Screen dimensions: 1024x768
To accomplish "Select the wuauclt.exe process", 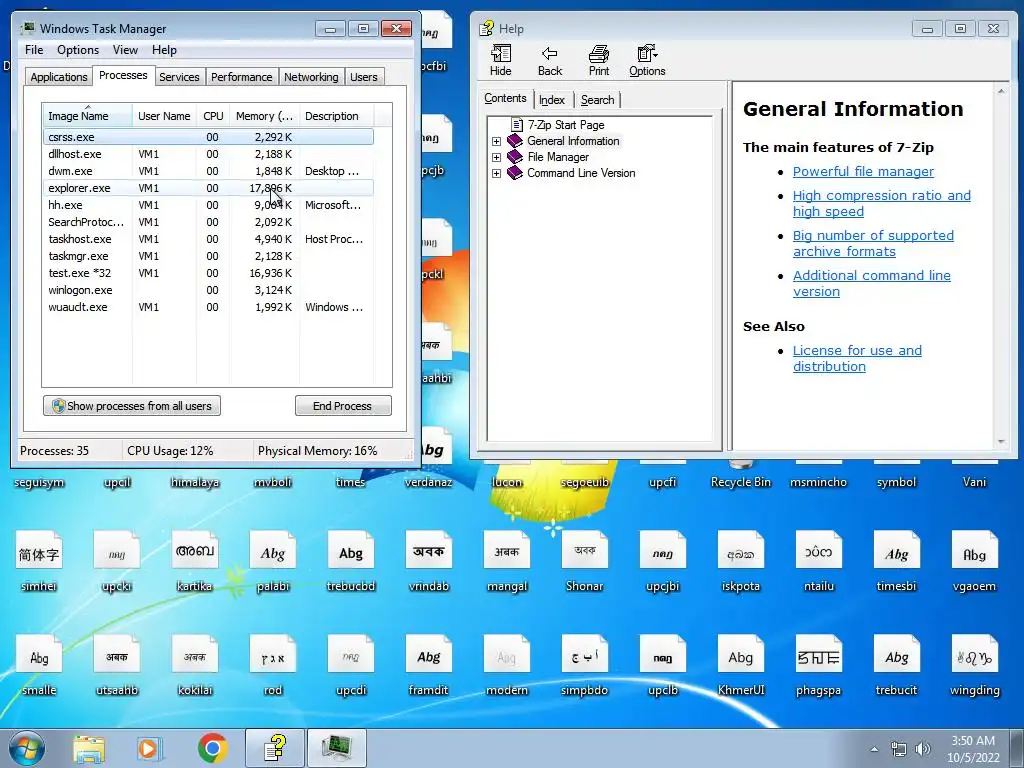I will (208, 307).
